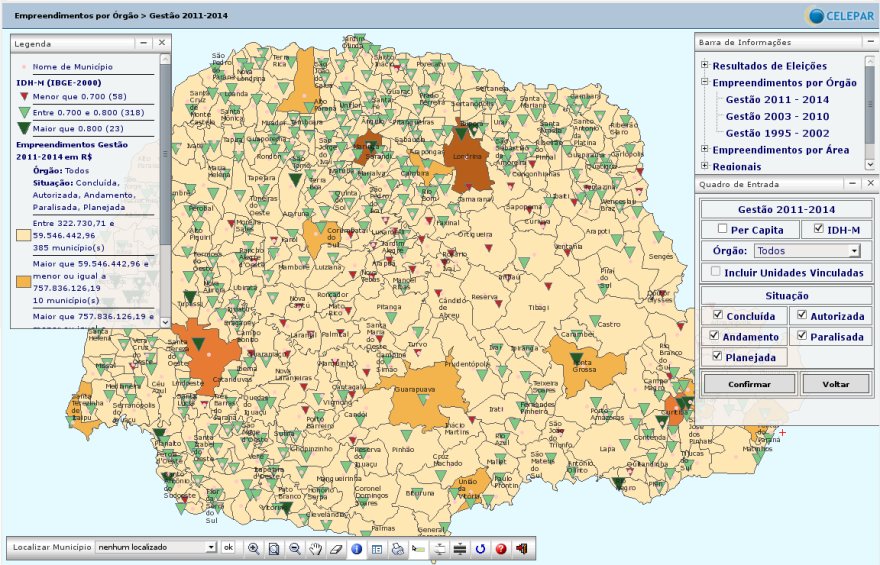
Task: Select Gestão 2003 - 2010 in tree
Action: (777, 116)
